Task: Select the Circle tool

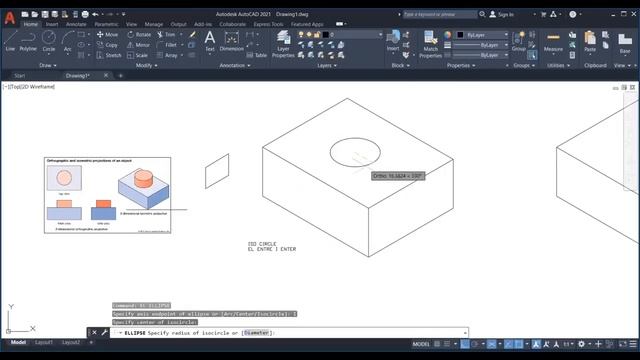Action: point(49,41)
